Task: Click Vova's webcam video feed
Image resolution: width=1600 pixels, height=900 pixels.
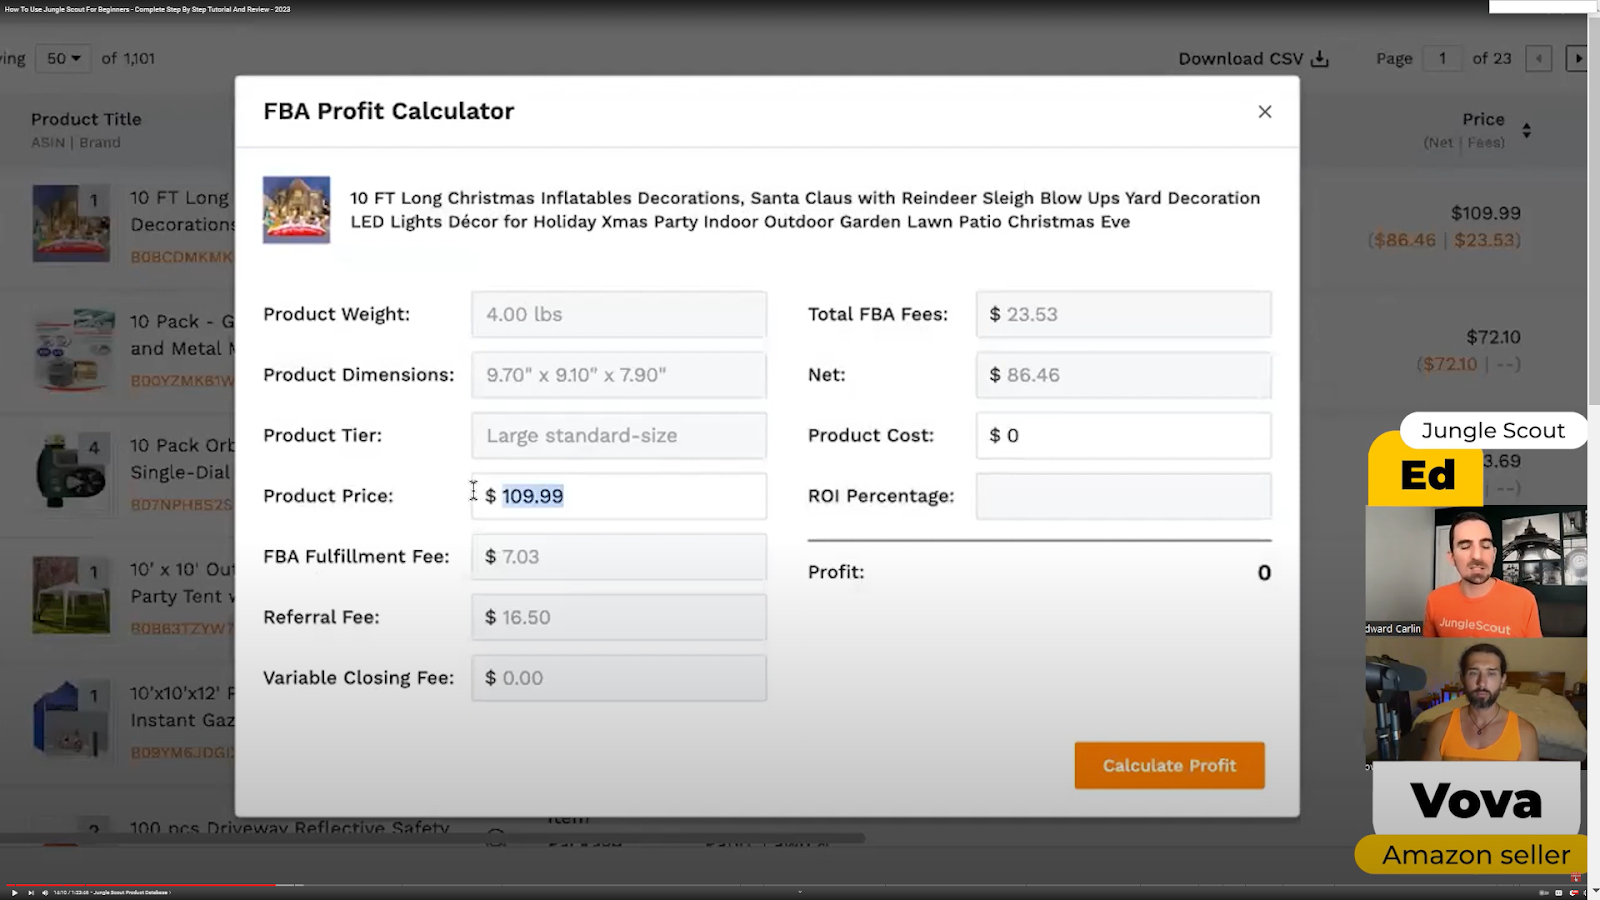Action: [x=1476, y=700]
